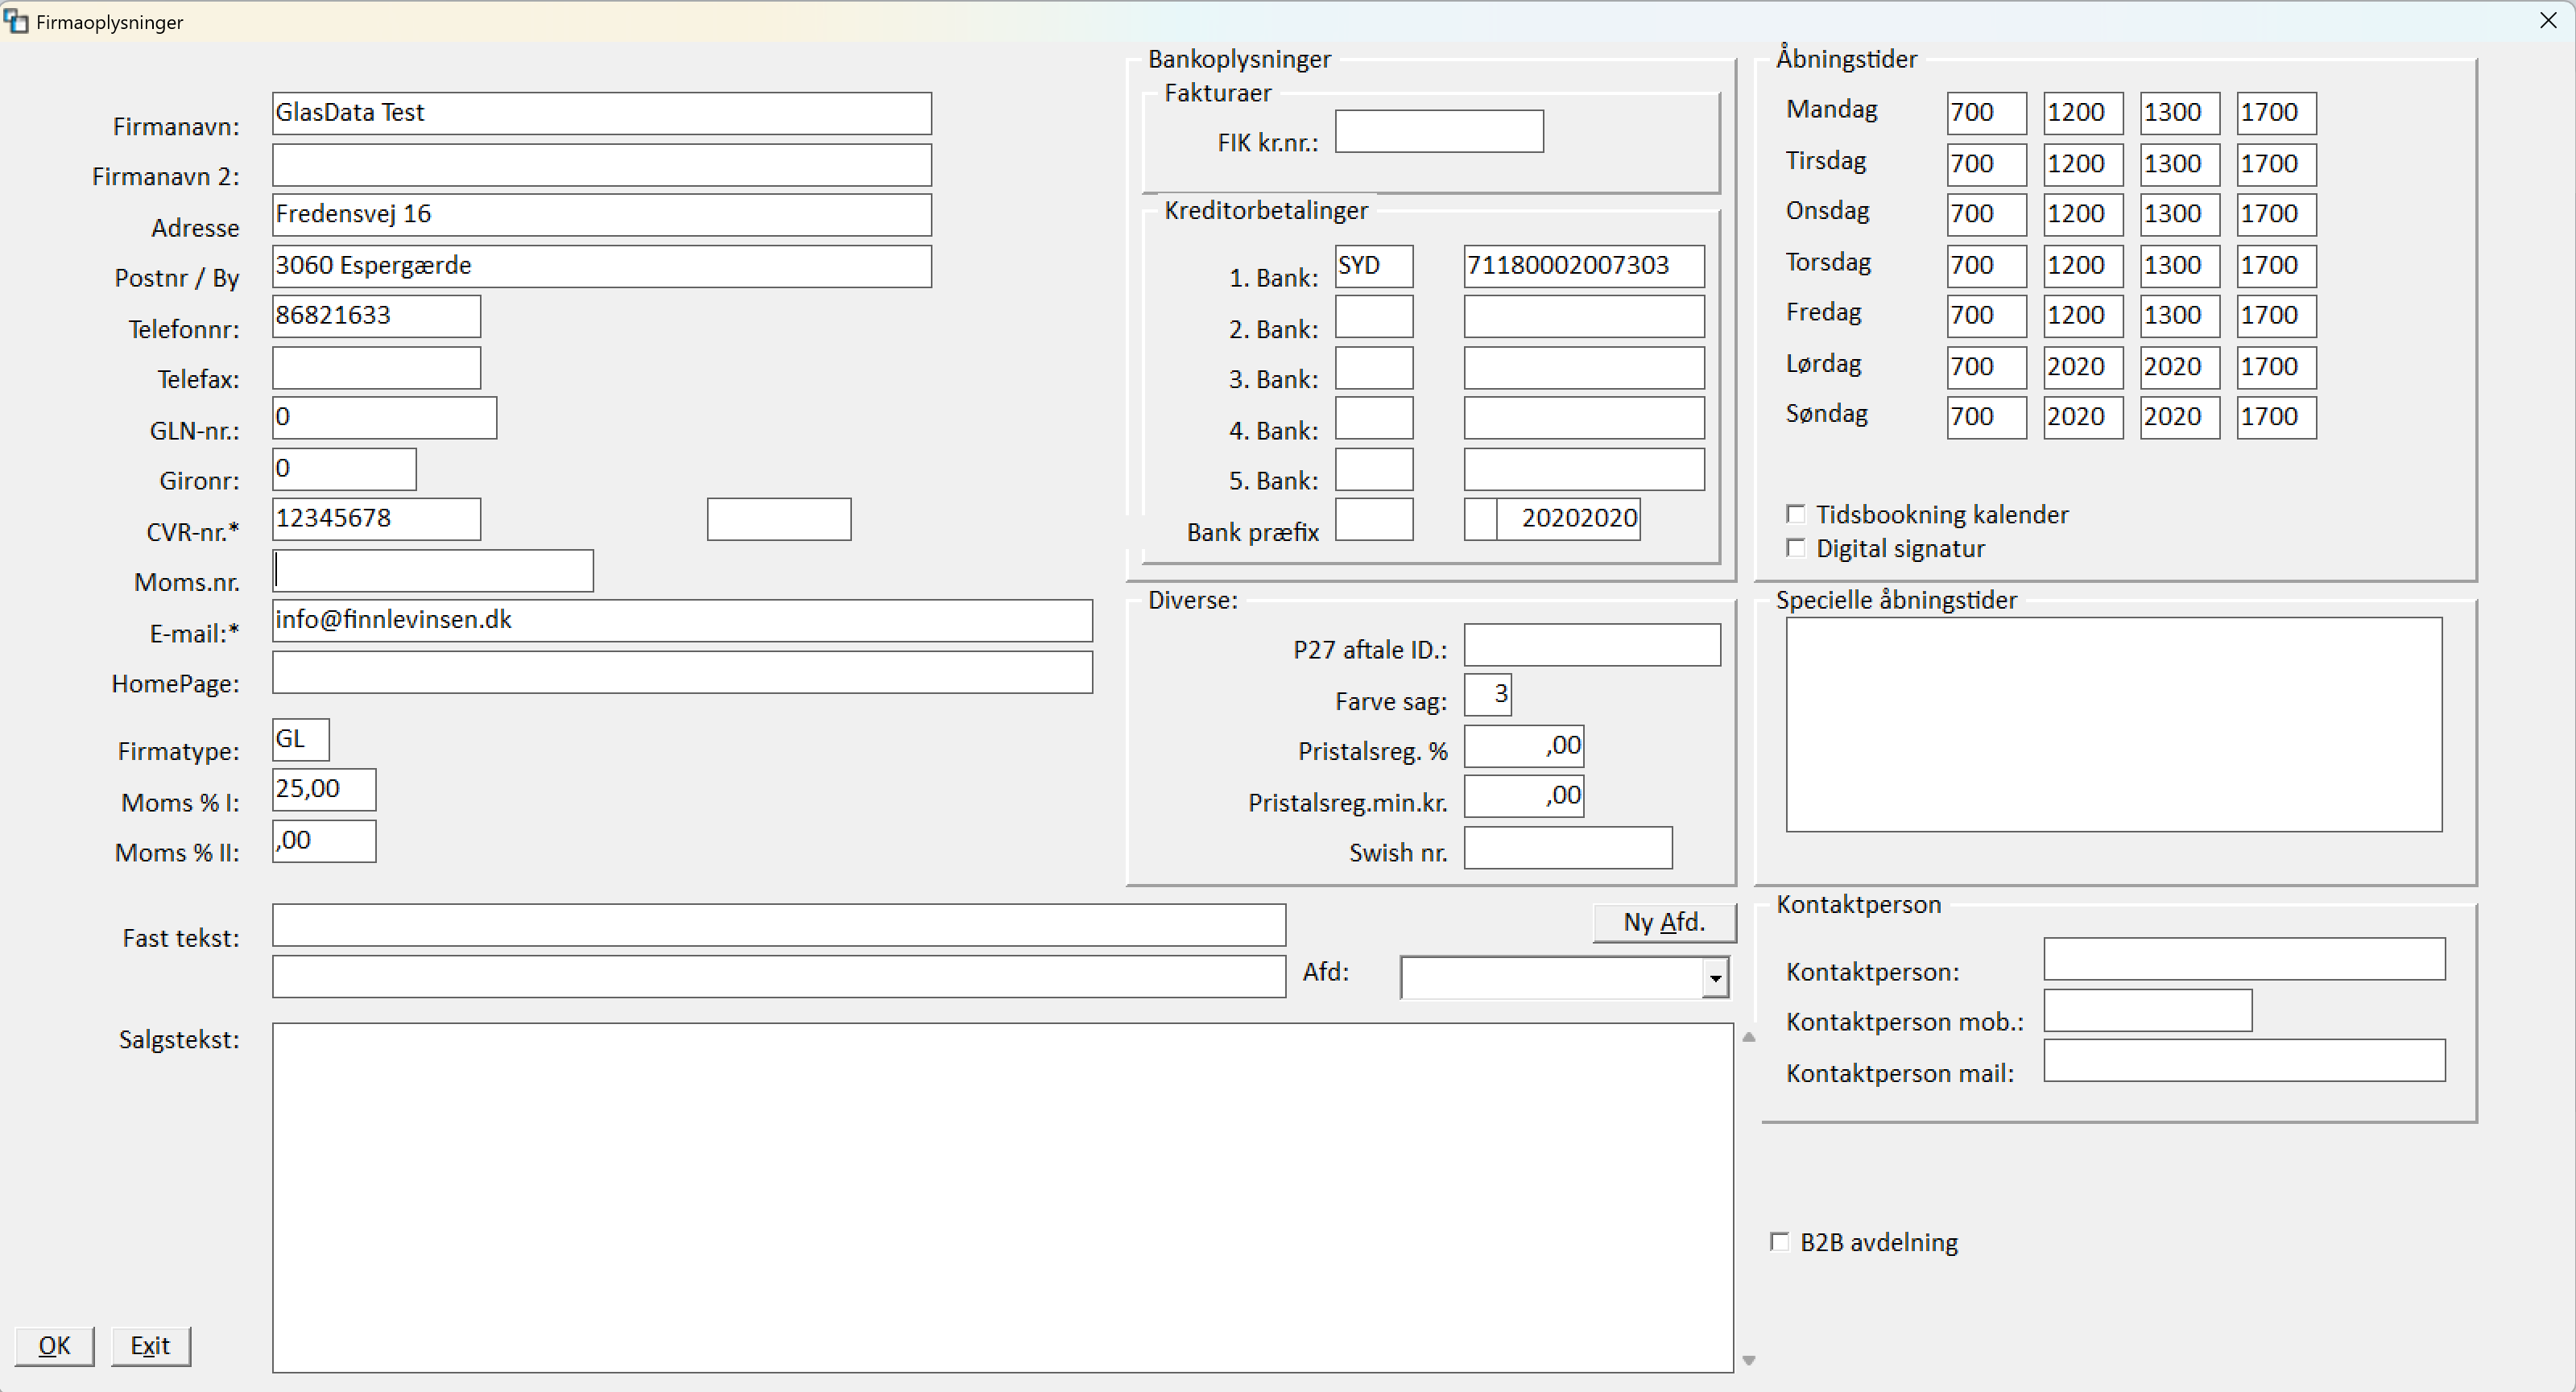Click the Postnr / By field
Viewport: 2576px width, 1392px height.
(x=602, y=266)
